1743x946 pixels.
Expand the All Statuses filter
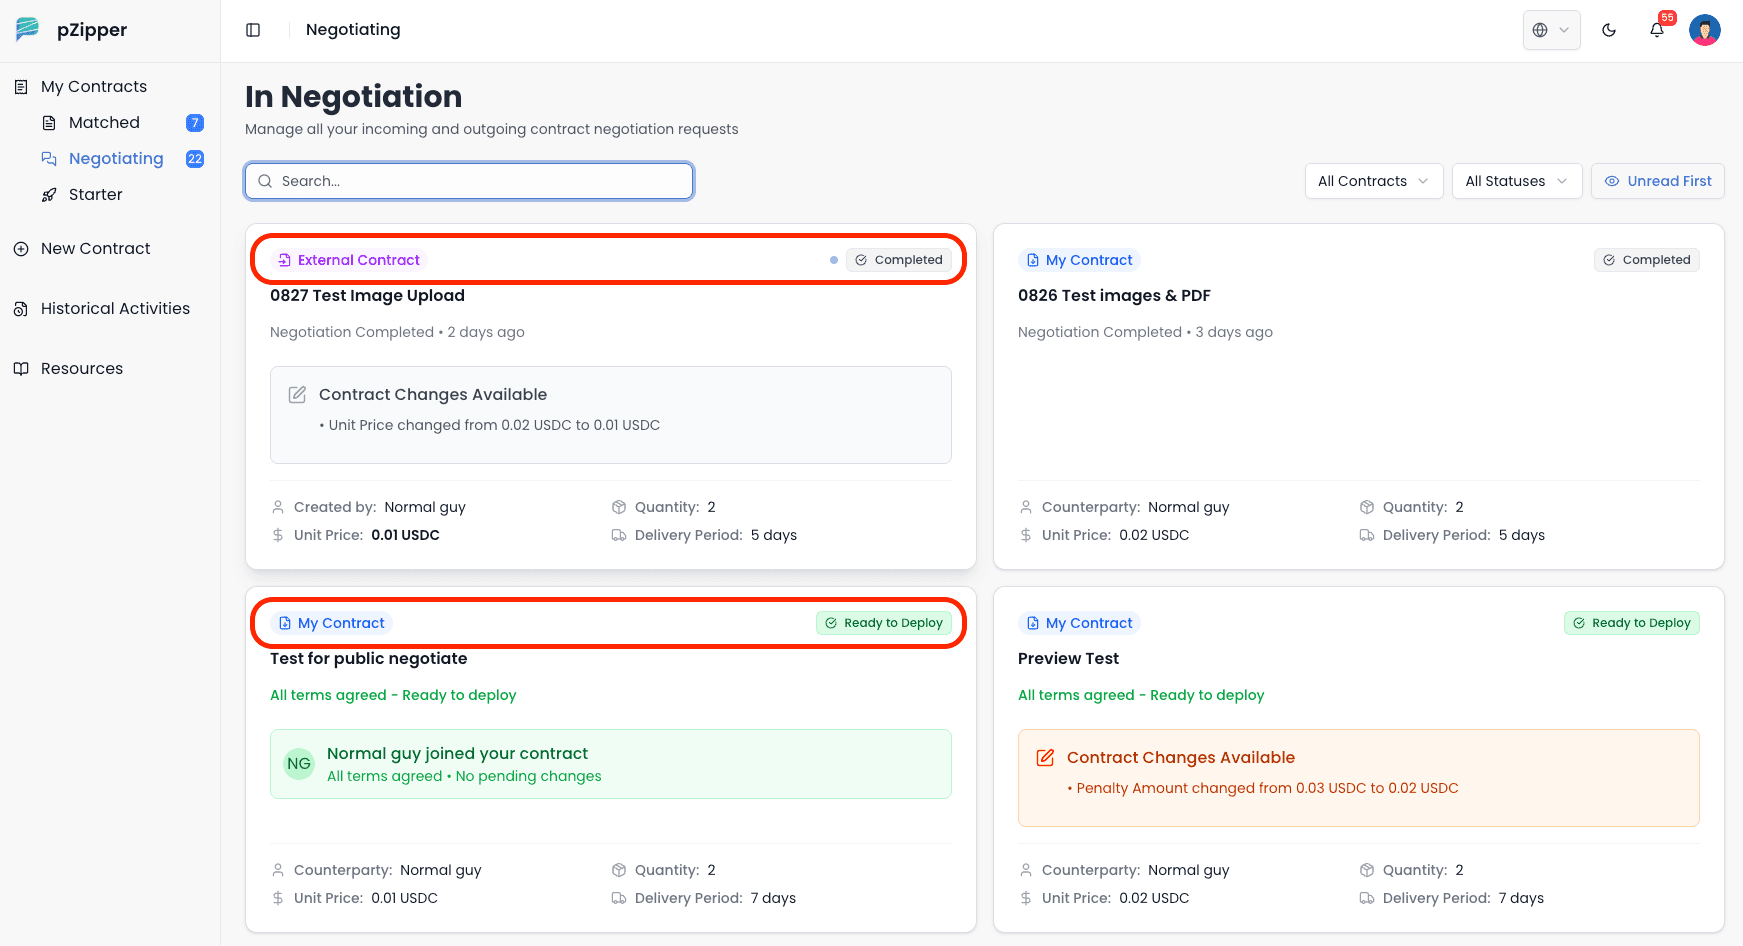coord(1516,181)
